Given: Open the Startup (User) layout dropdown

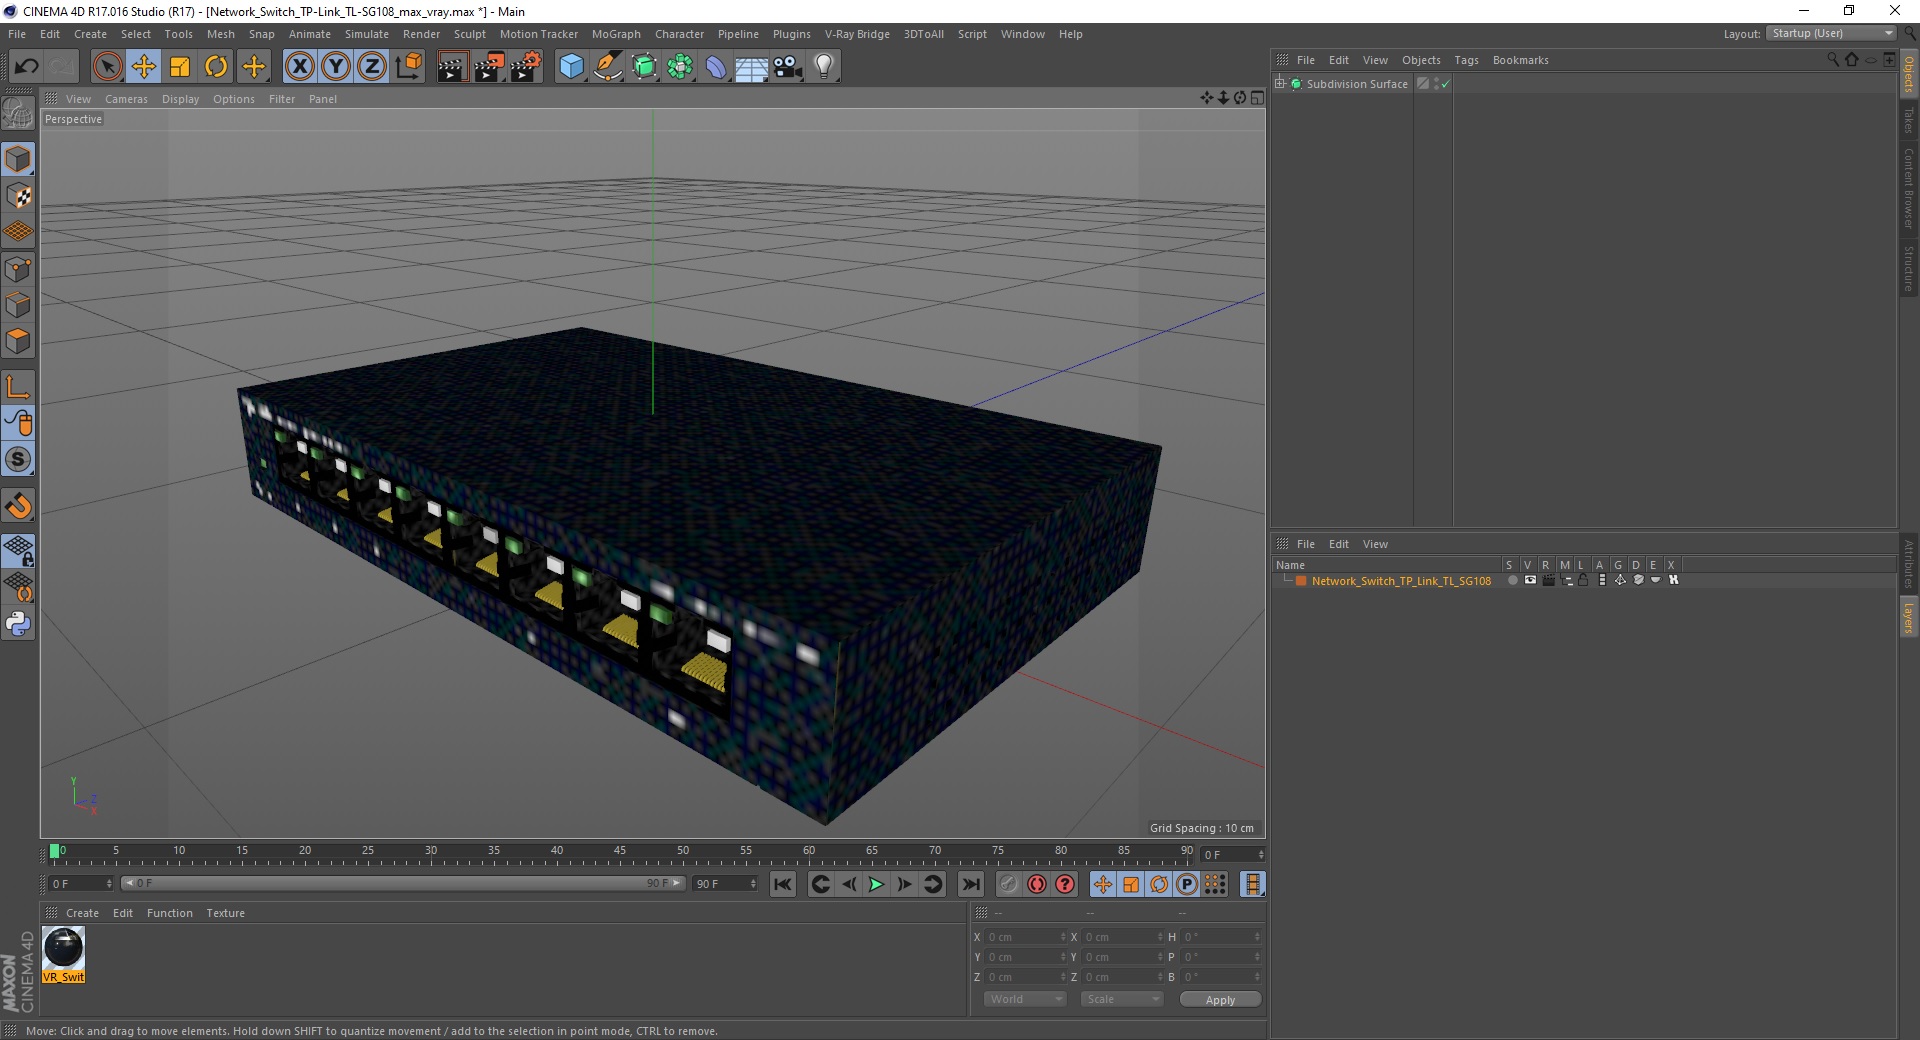Looking at the screenshot, I should [x=1831, y=33].
